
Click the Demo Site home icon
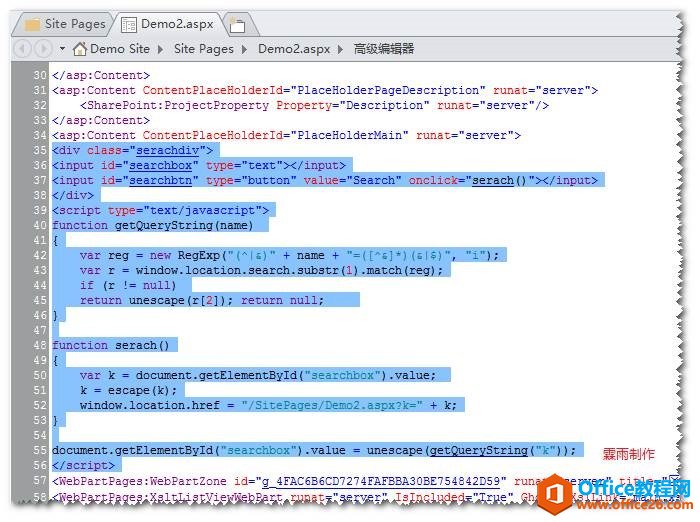coord(79,49)
